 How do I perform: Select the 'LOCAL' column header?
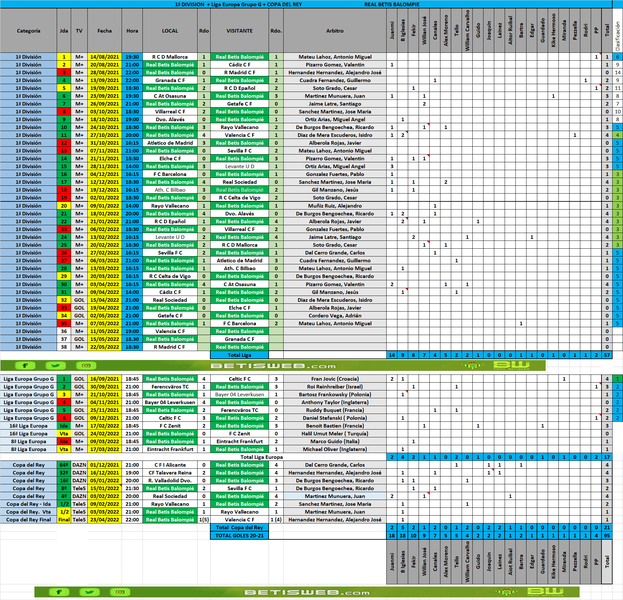click(170, 31)
